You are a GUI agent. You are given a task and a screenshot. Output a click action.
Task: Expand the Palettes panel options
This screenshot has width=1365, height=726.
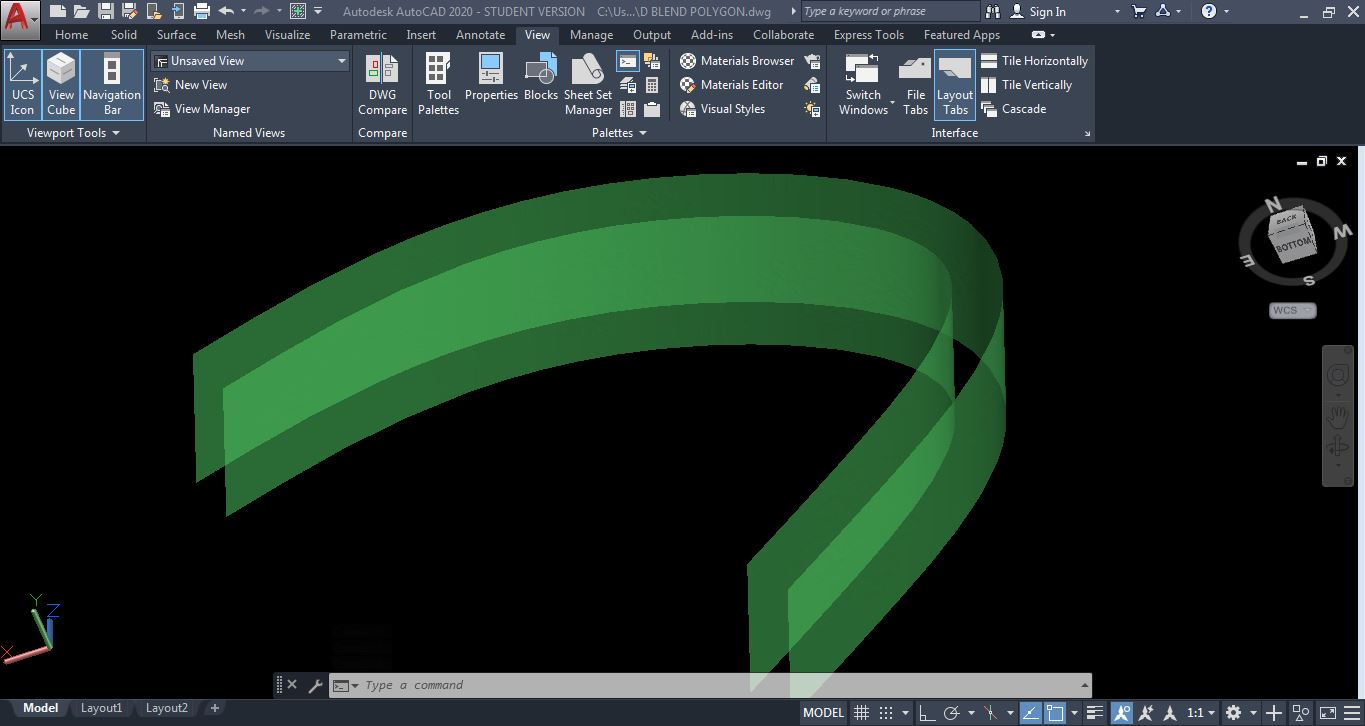[x=643, y=132]
